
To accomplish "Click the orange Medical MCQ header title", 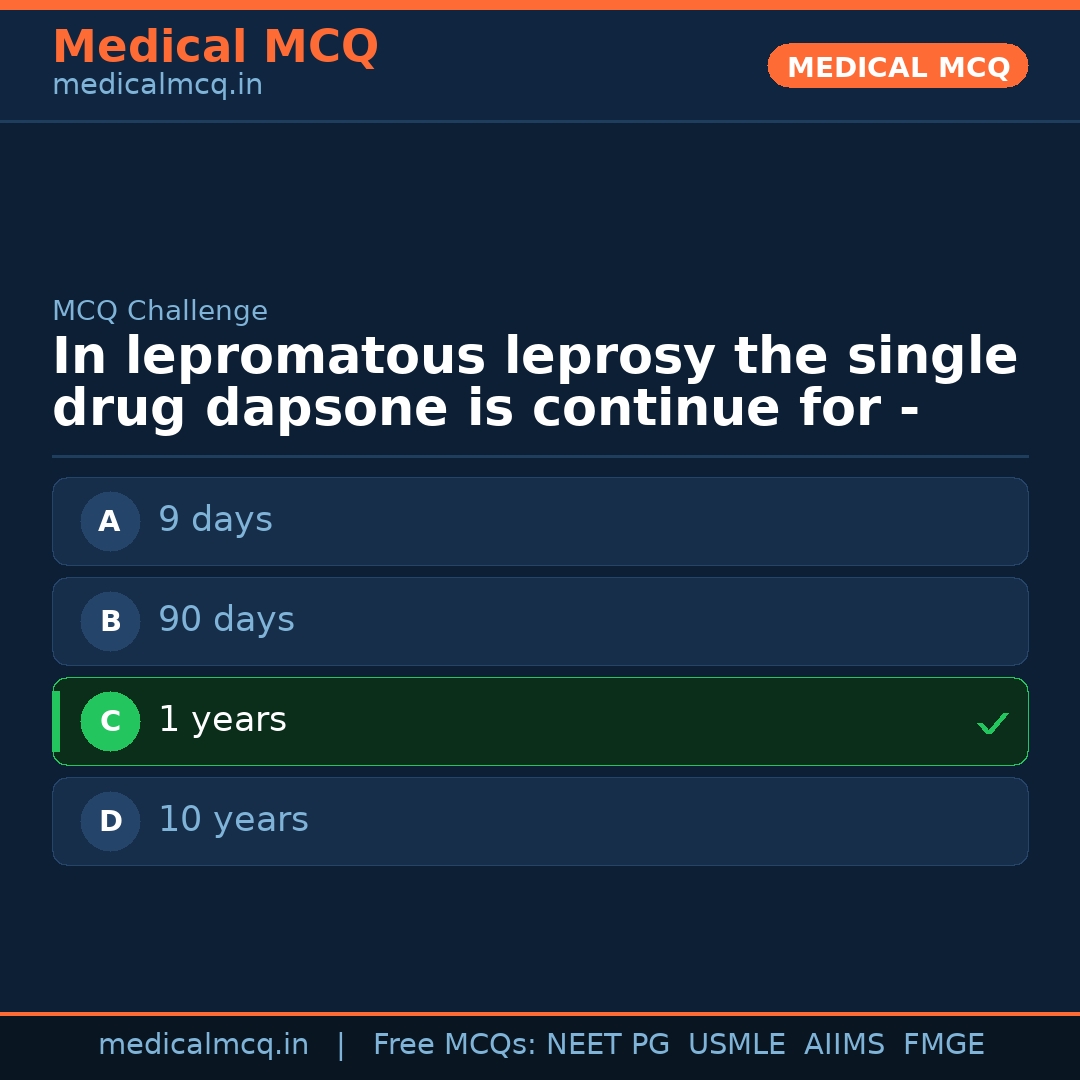I will tap(215, 47).
